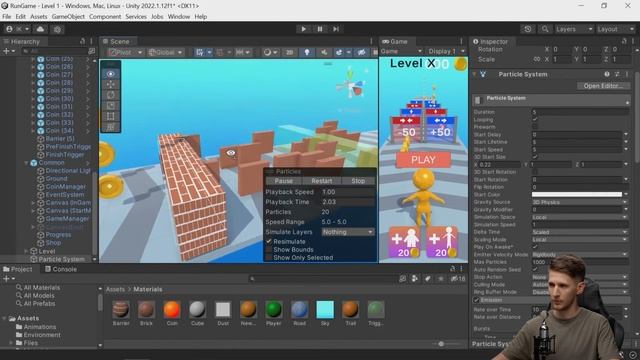The width and height of the screenshot is (640, 360).
Task: Open the Animations folder in Project
Action: tap(40, 327)
